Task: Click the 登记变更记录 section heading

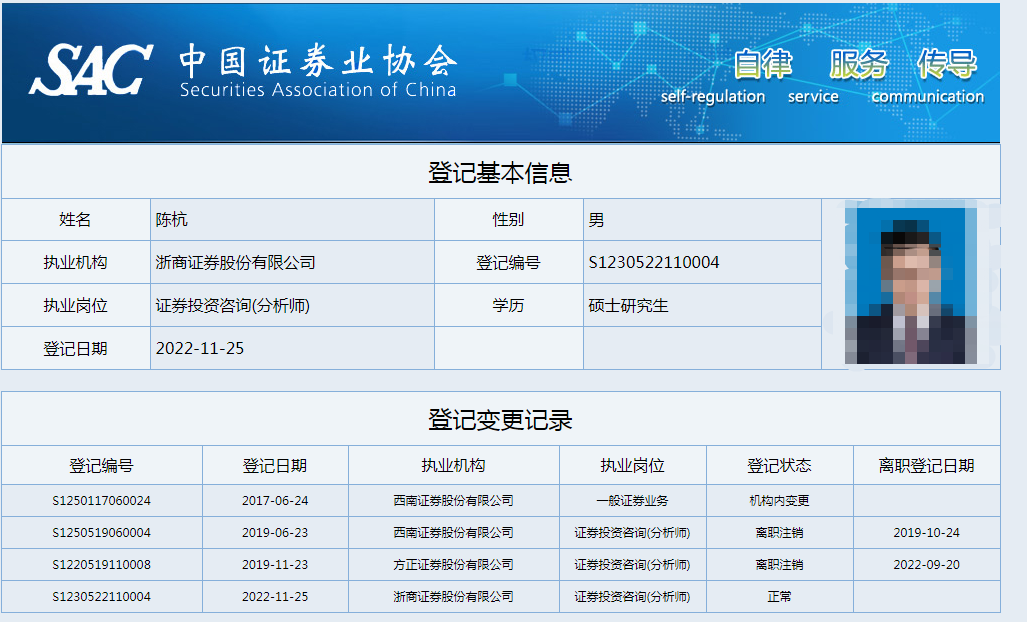Action: [500, 420]
